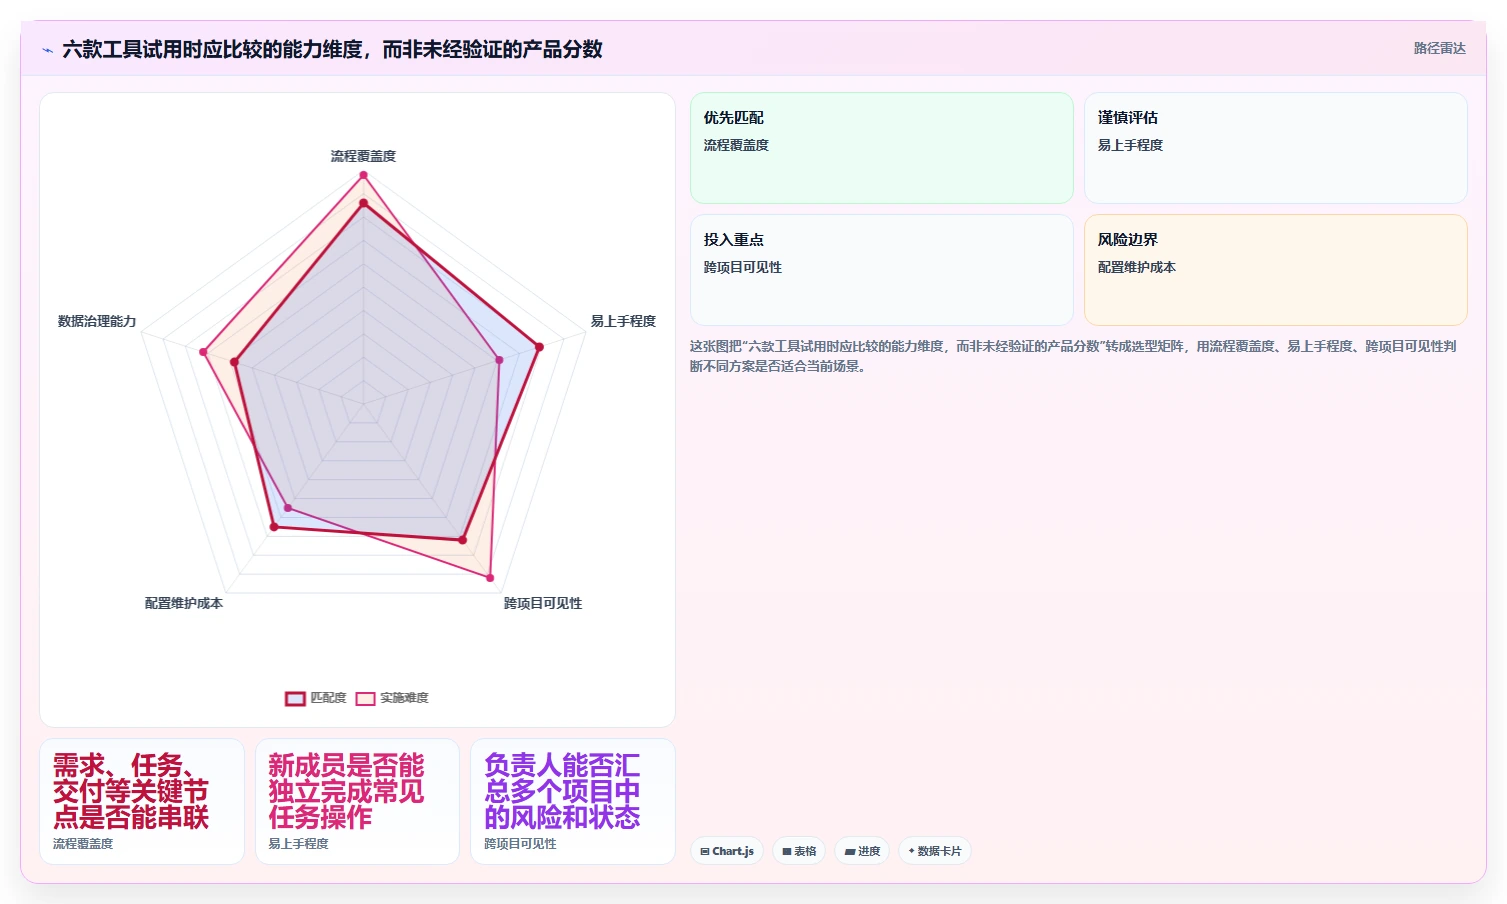This screenshot has height=904, width=1507.
Task: Click the 表格 tag
Action: (799, 851)
